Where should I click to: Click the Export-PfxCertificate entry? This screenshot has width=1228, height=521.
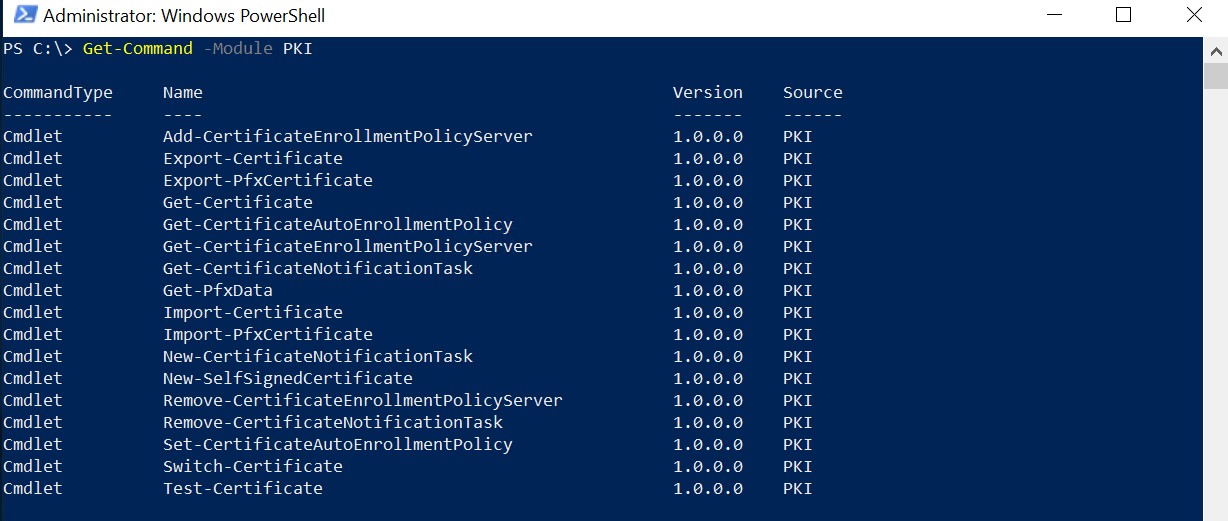click(268, 180)
